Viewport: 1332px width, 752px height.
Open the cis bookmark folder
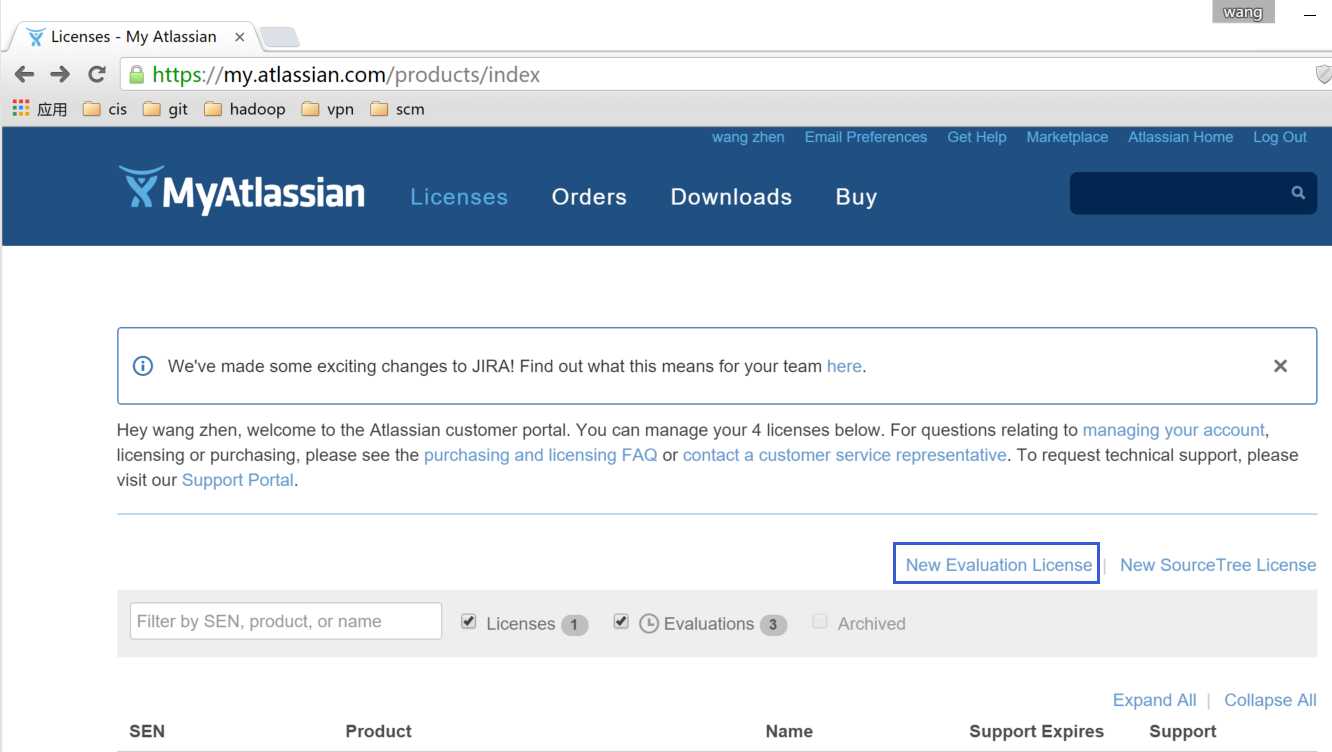[x=105, y=109]
